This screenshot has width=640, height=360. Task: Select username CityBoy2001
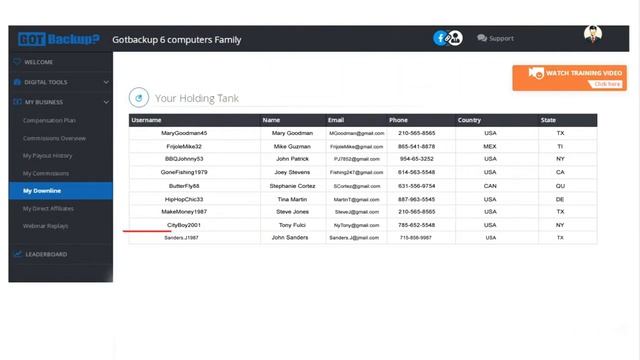184,225
